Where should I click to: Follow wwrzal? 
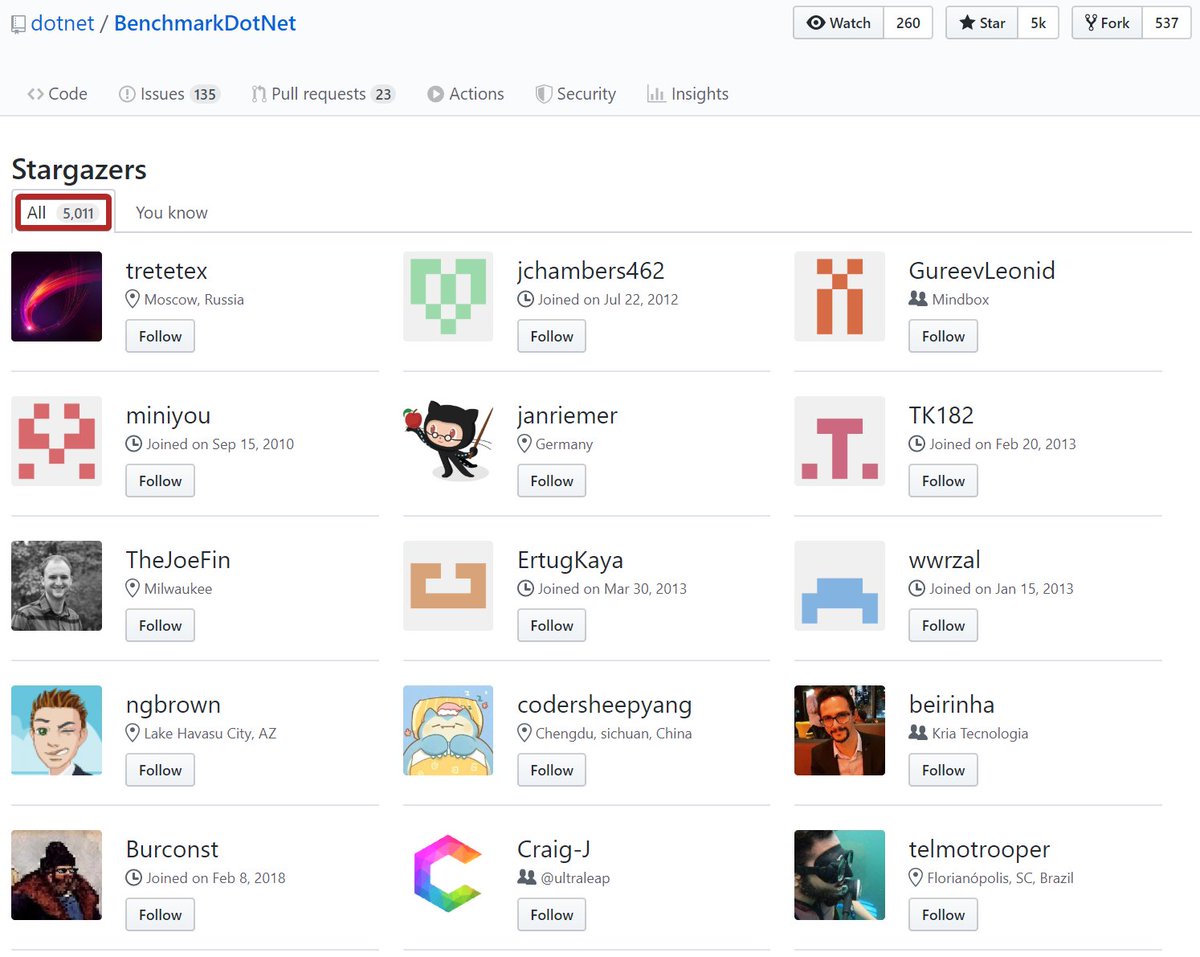tap(943, 625)
